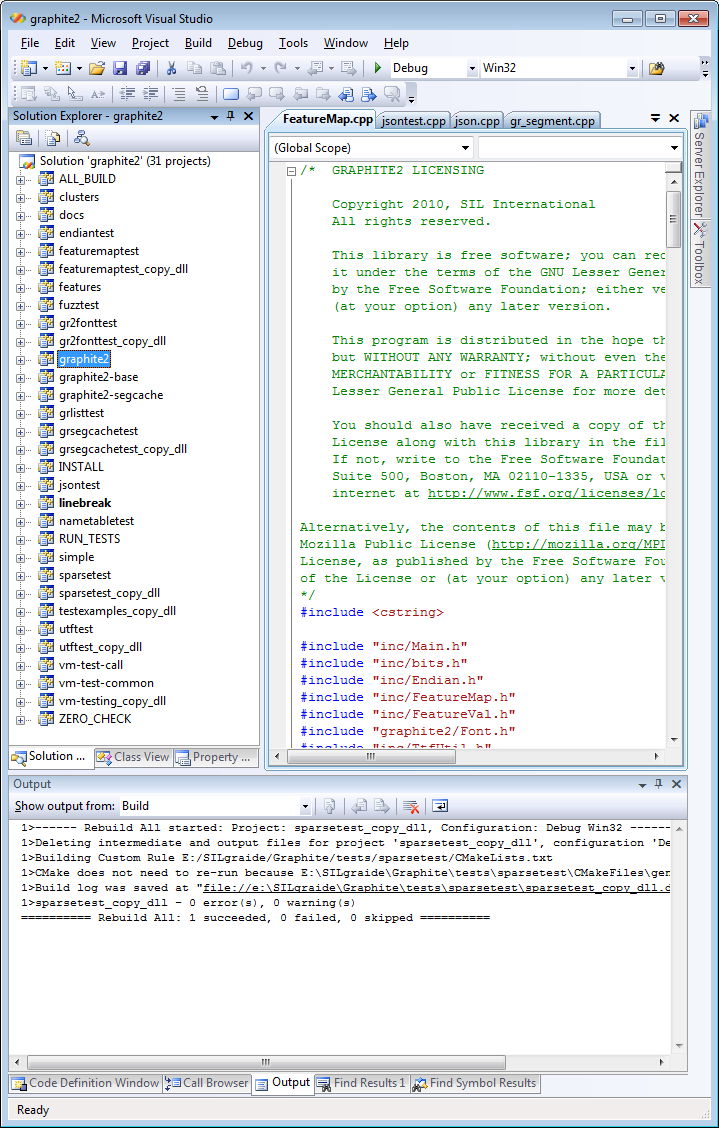Viewport: 719px width, 1128px height.
Task: Click the Open File folder icon
Action: click(97, 68)
